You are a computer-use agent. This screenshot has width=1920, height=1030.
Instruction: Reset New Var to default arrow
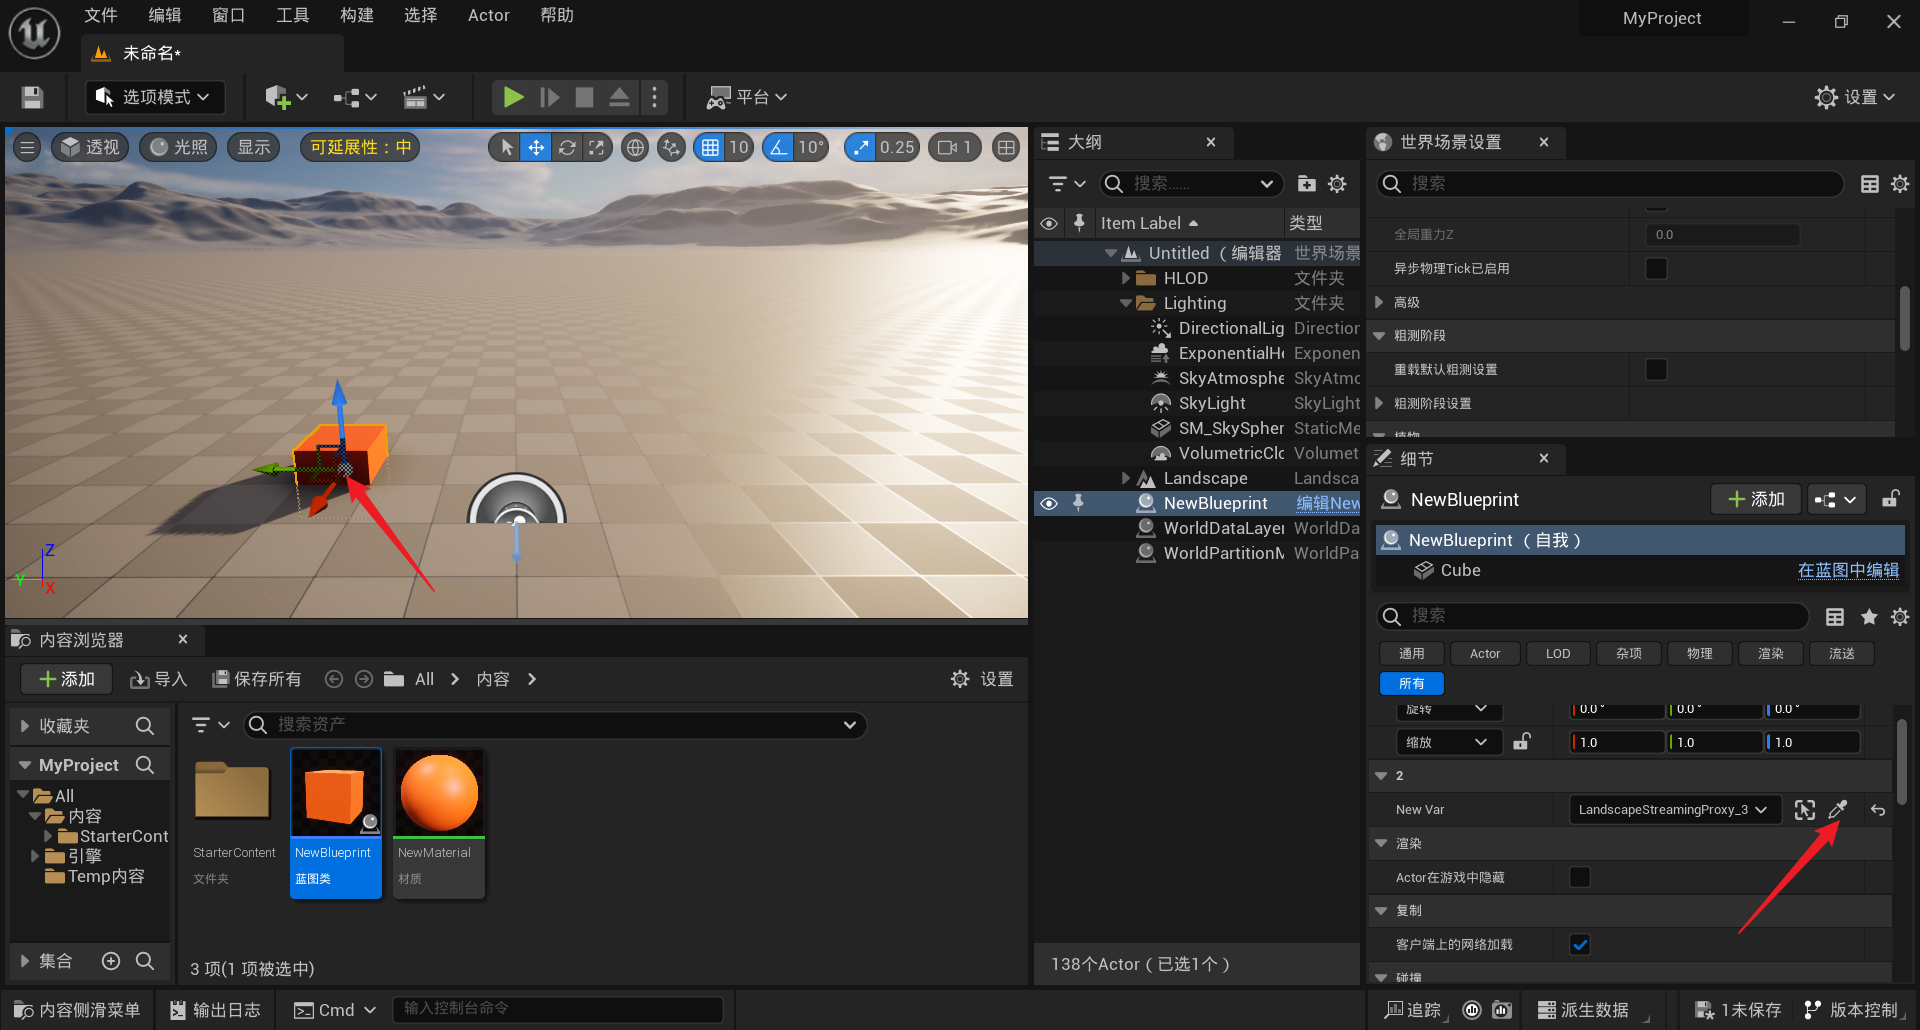[x=1878, y=810]
